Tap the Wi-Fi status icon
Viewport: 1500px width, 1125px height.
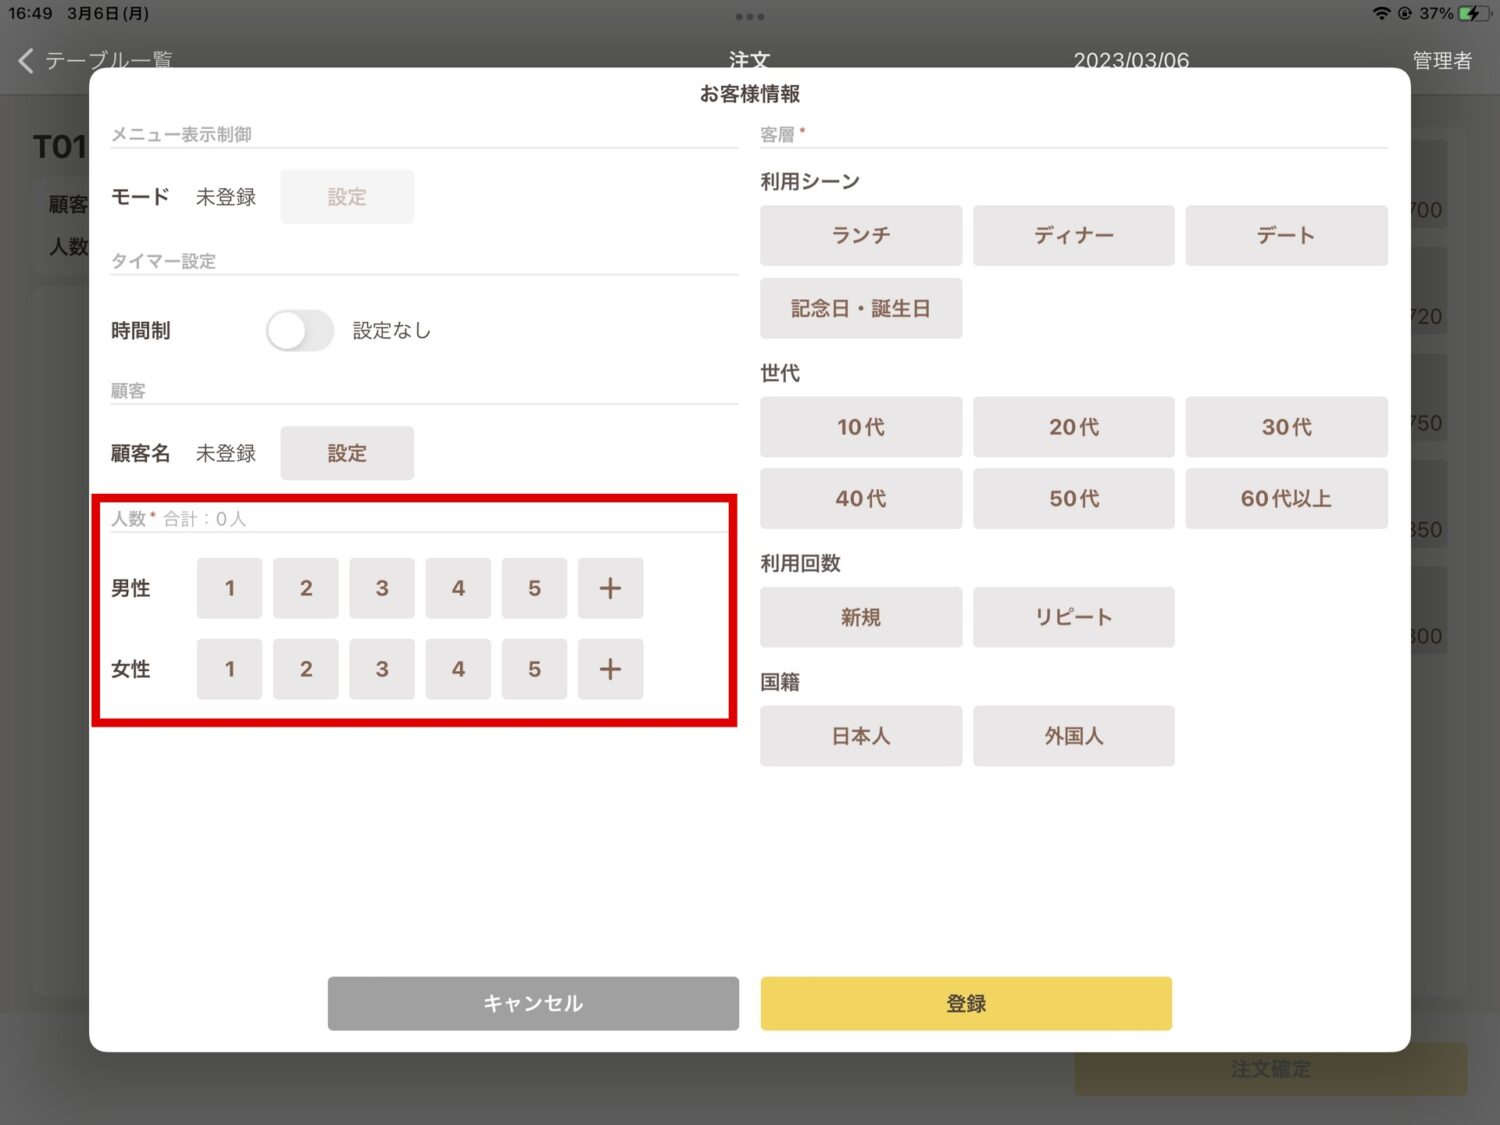pyautogui.click(x=1381, y=14)
